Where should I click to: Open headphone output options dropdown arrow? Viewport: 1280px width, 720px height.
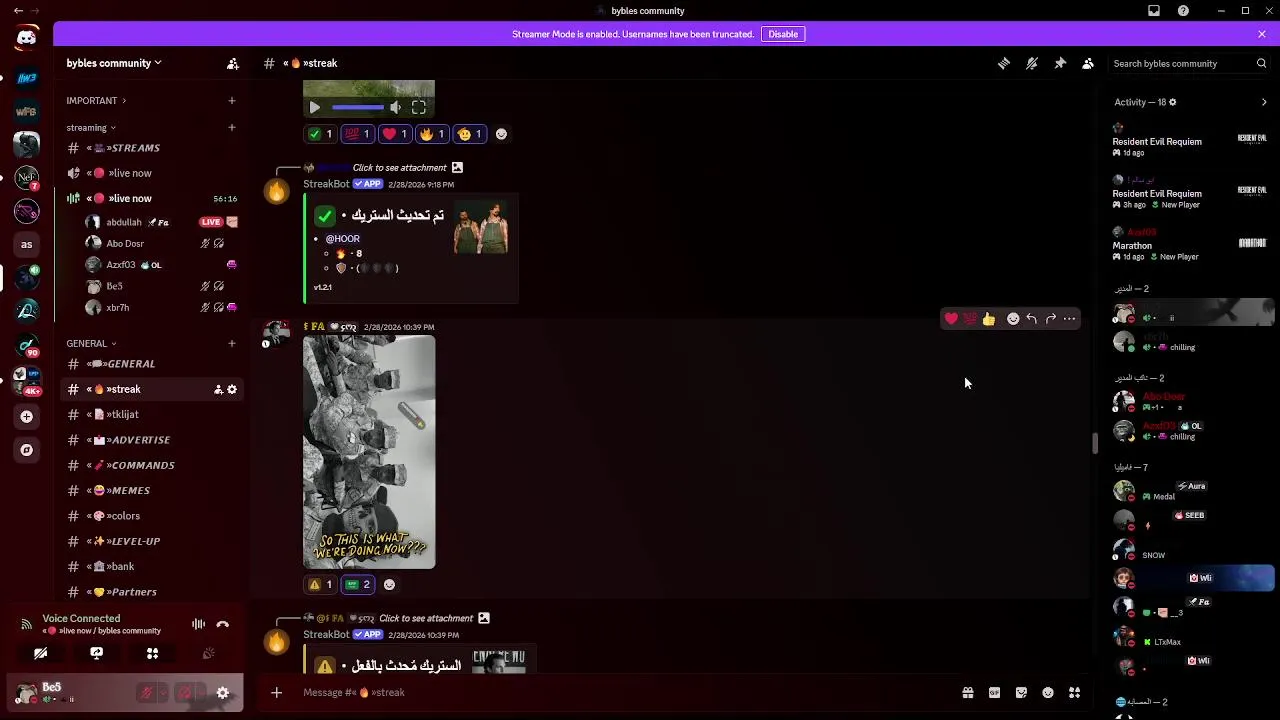pyautogui.click(x=202, y=692)
